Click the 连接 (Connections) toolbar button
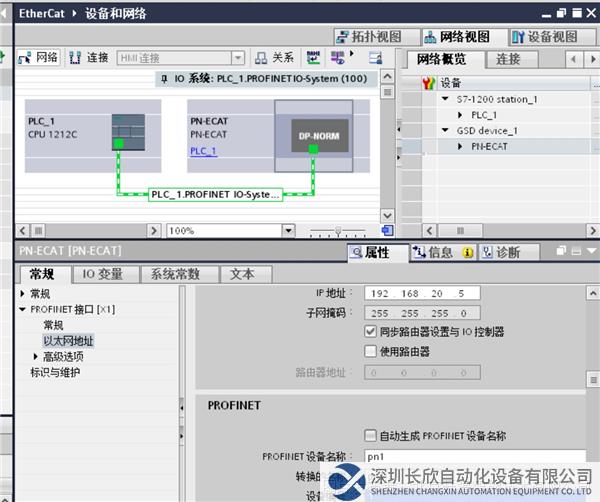The image size is (600, 502). 88,58
